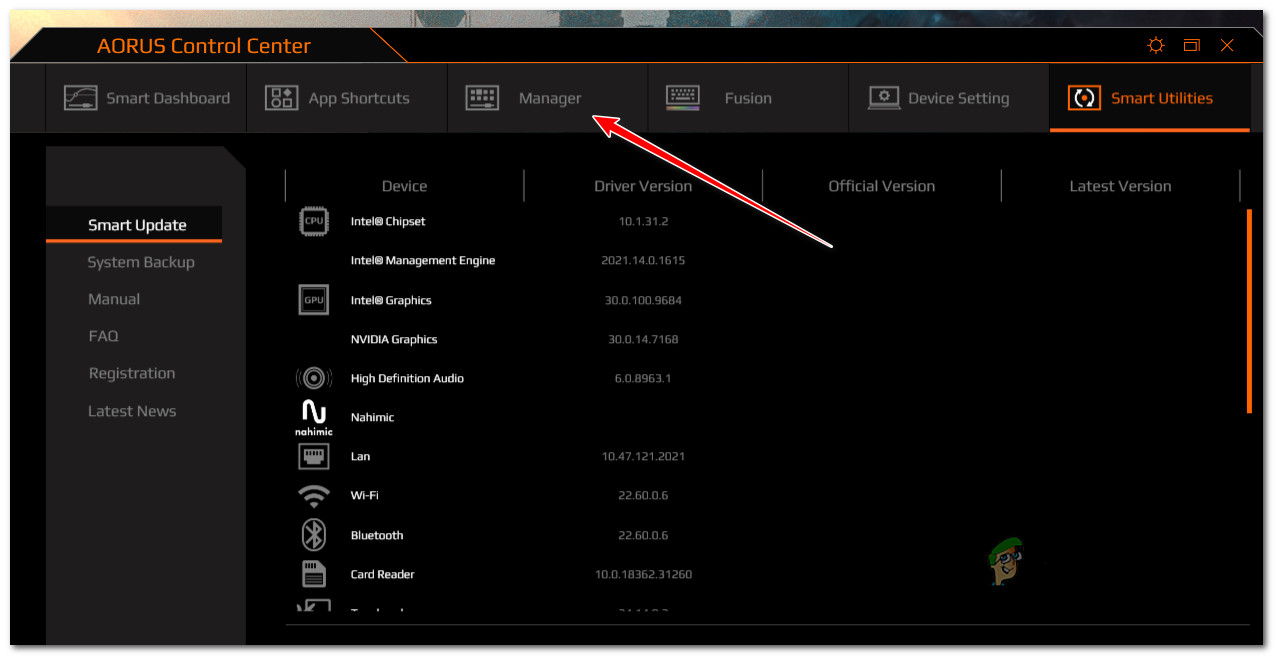Open the App Shortcuts tab
This screenshot has height=656, width=1274.
[x=347, y=98]
